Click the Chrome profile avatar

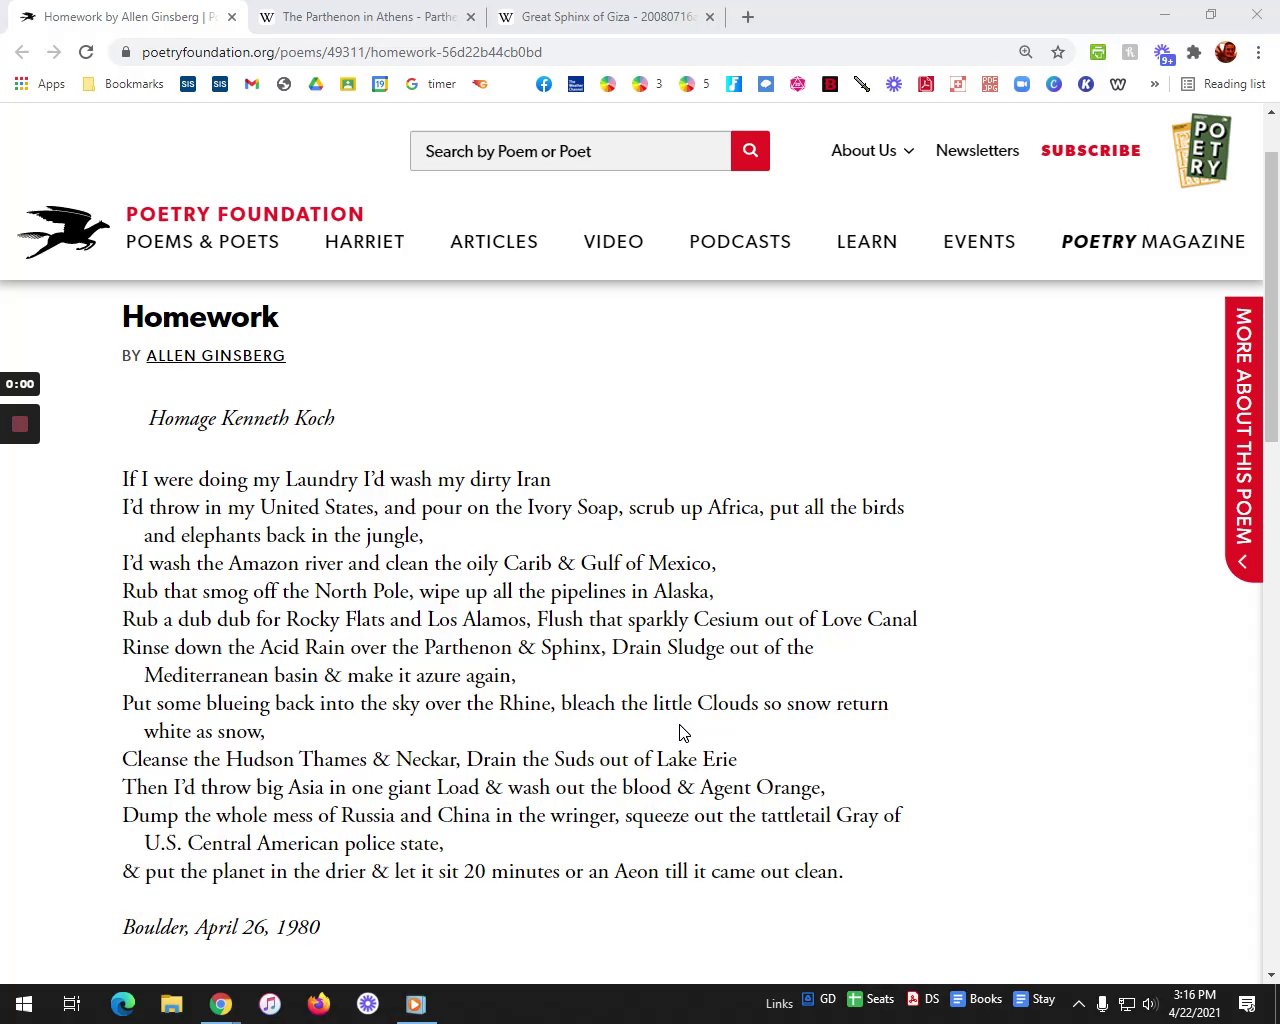[x=1226, y=52]
